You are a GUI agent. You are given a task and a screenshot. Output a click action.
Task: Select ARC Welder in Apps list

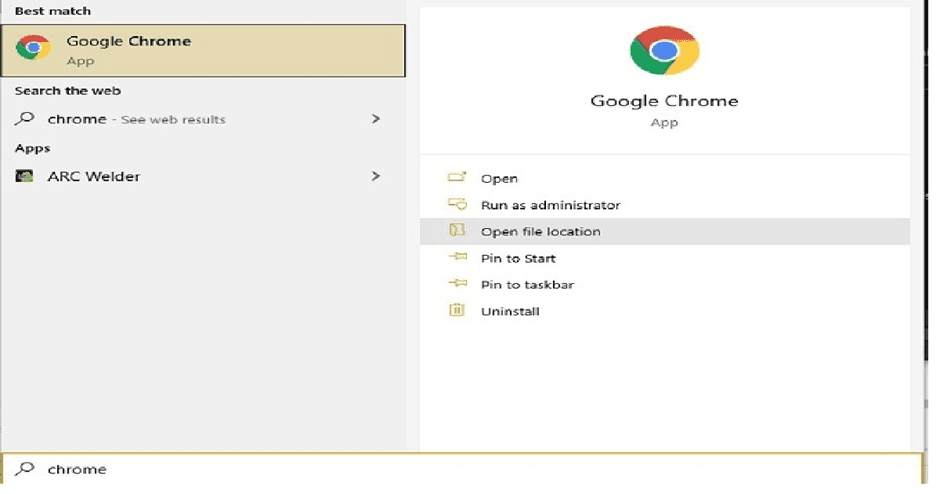coord(203,176)
